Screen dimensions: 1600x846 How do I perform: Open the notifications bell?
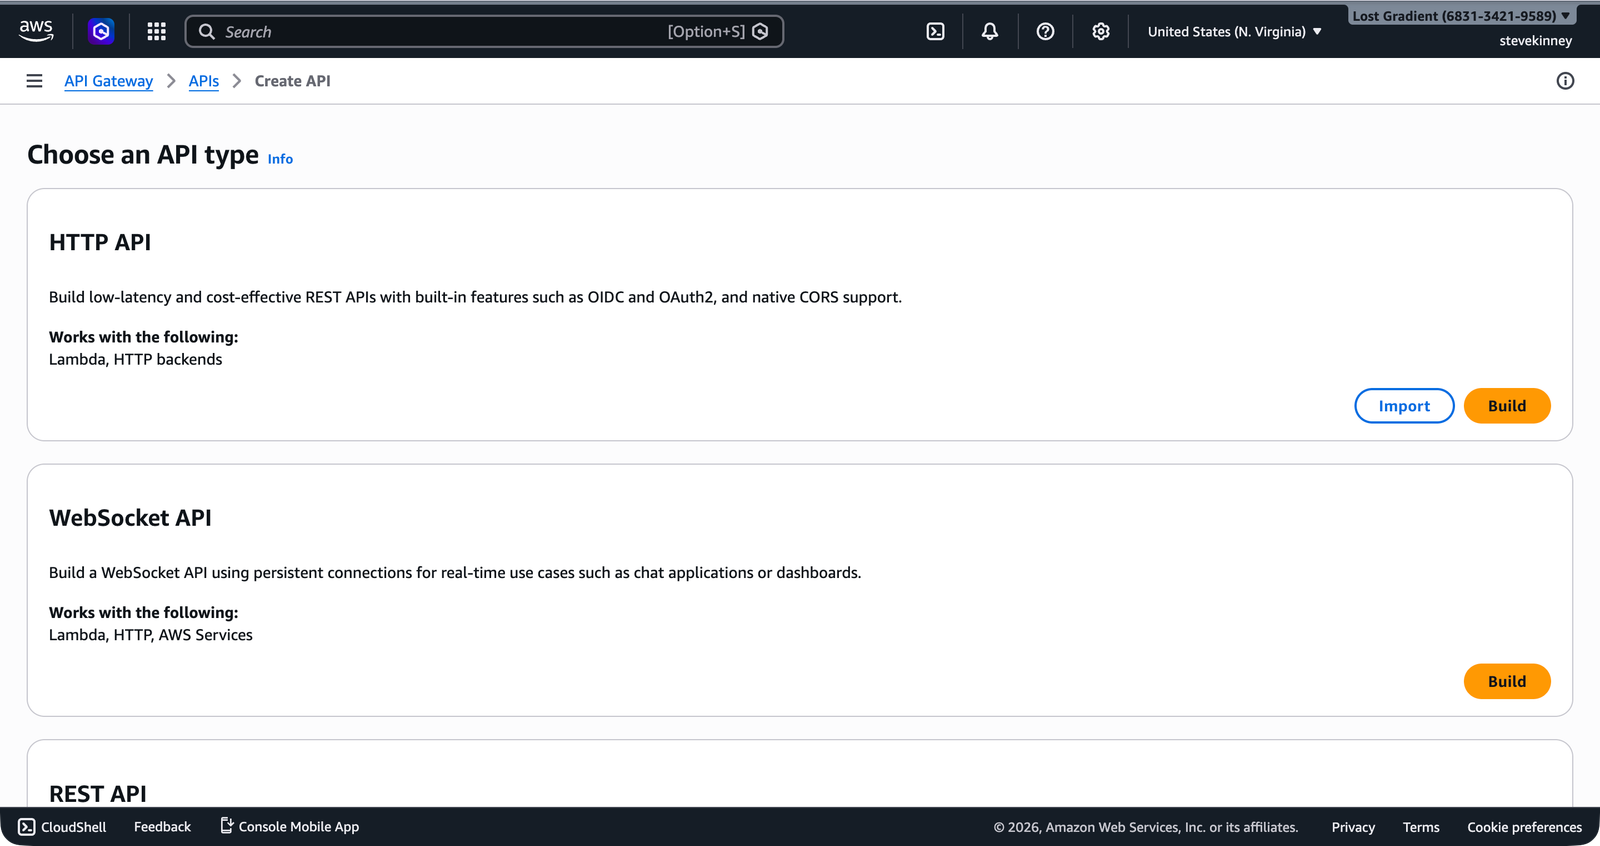pyautogui.click(x=990, y=32)
